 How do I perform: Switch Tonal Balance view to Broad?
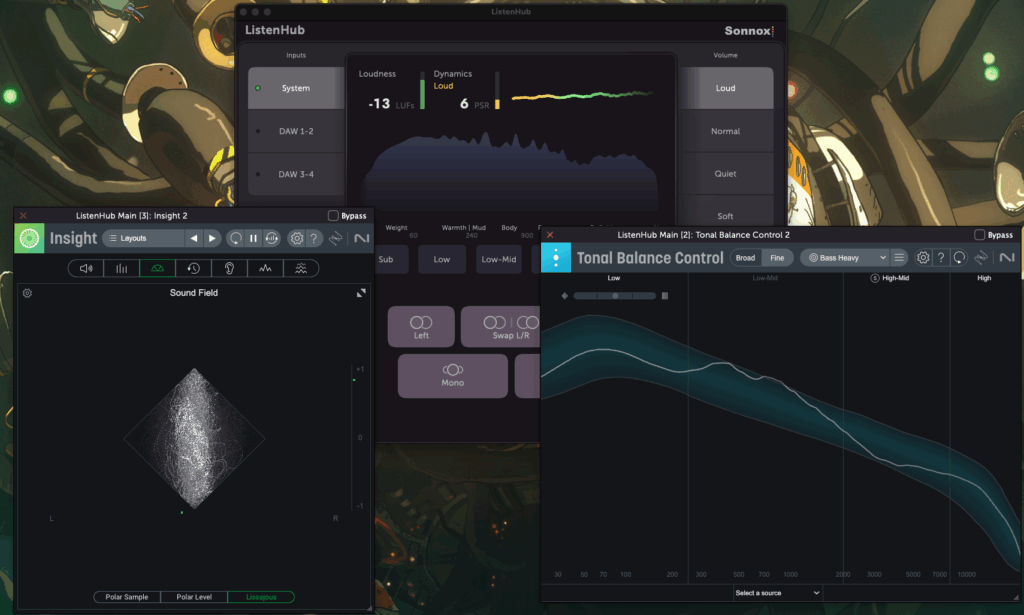coord(745,258)
